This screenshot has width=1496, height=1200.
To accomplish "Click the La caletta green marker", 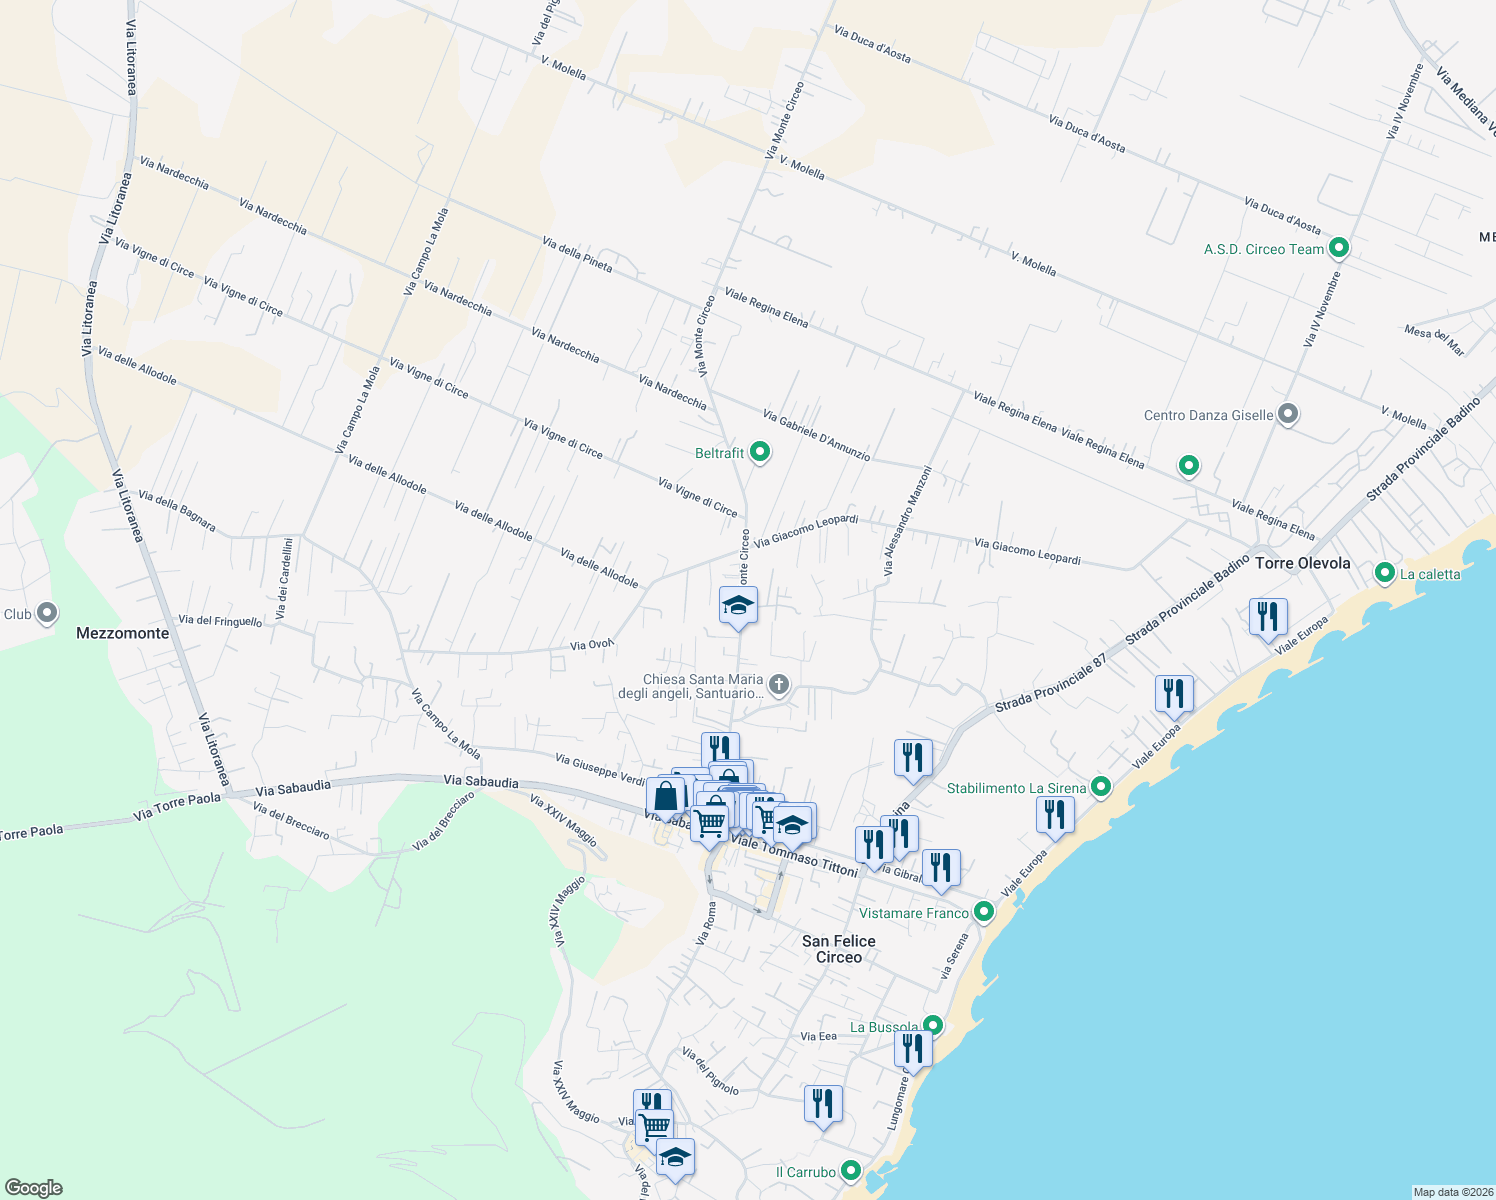I will pyautogui.click(x=1384, y=573).
